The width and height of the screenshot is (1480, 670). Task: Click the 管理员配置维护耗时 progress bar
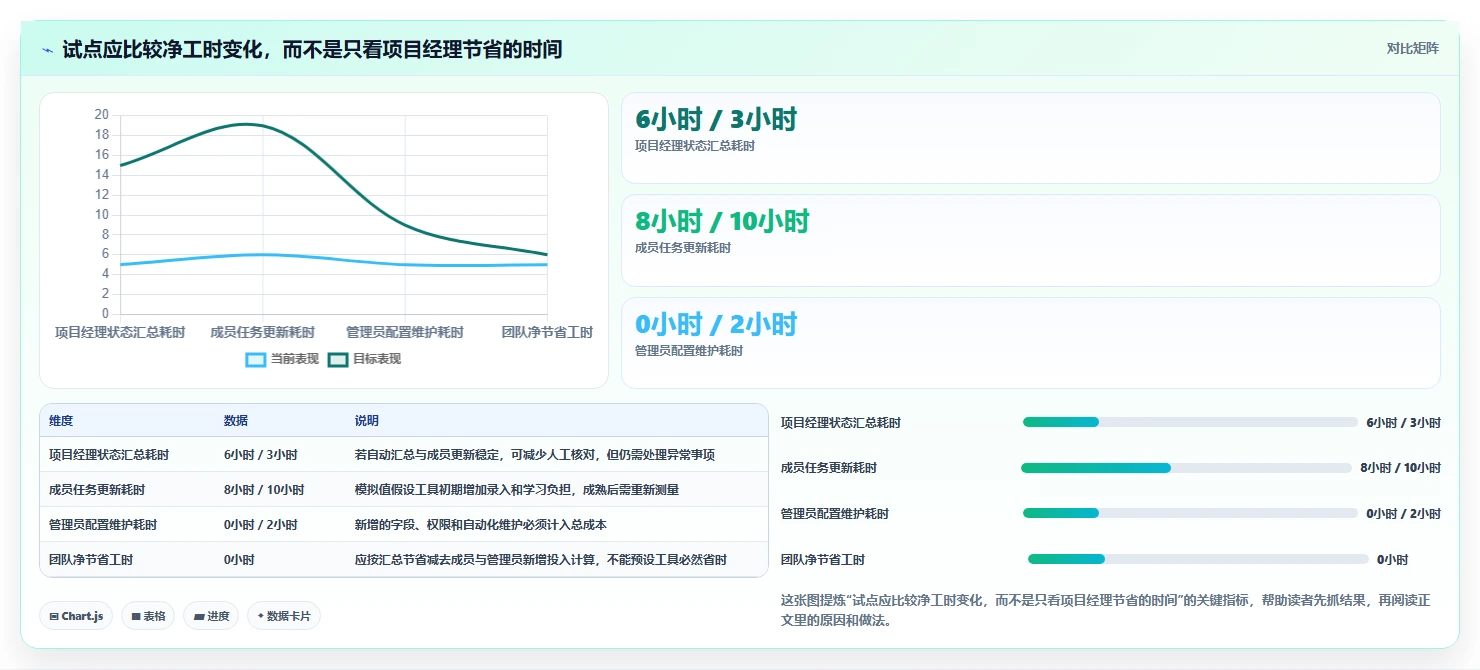point(1190,513)
